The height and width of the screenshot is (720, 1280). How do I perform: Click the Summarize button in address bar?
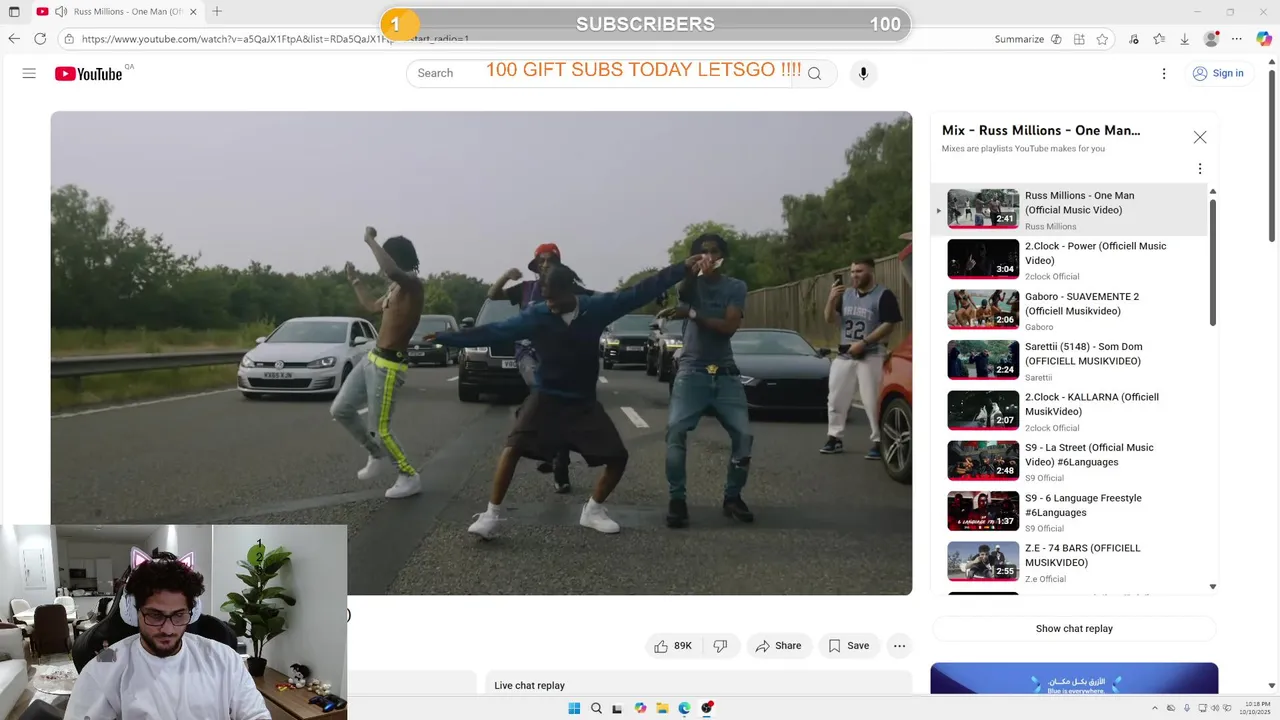(1019, 39)
